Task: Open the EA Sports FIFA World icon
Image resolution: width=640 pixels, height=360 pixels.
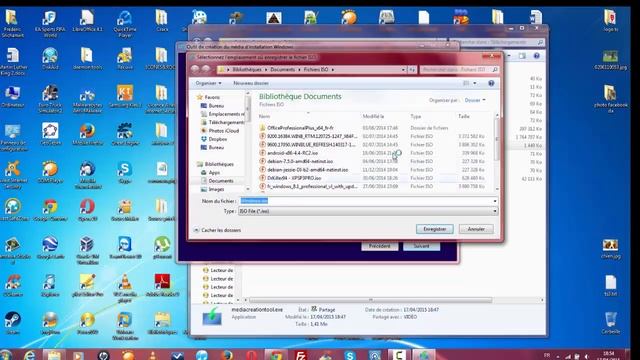Action: point(50,23)
